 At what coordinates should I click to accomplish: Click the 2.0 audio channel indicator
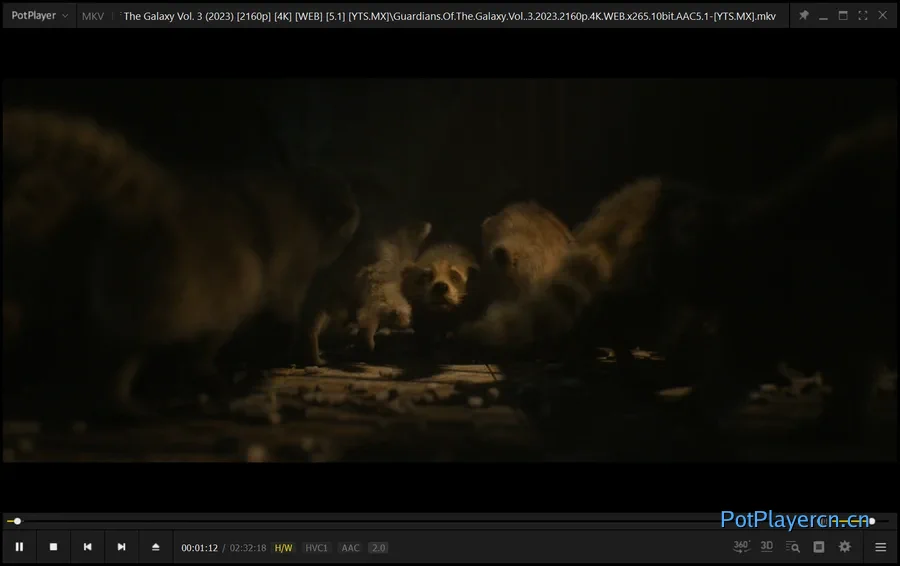[378, 548]
